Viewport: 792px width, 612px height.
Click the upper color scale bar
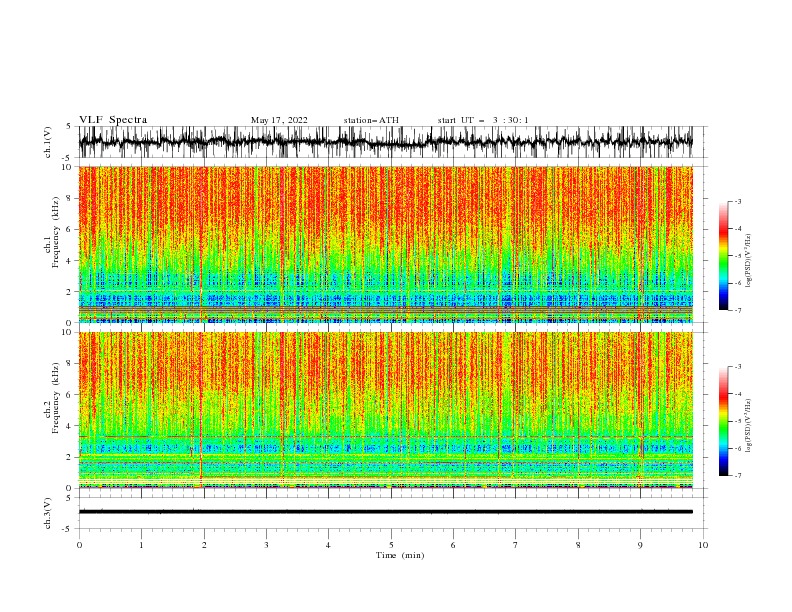(x=724, y=255)
